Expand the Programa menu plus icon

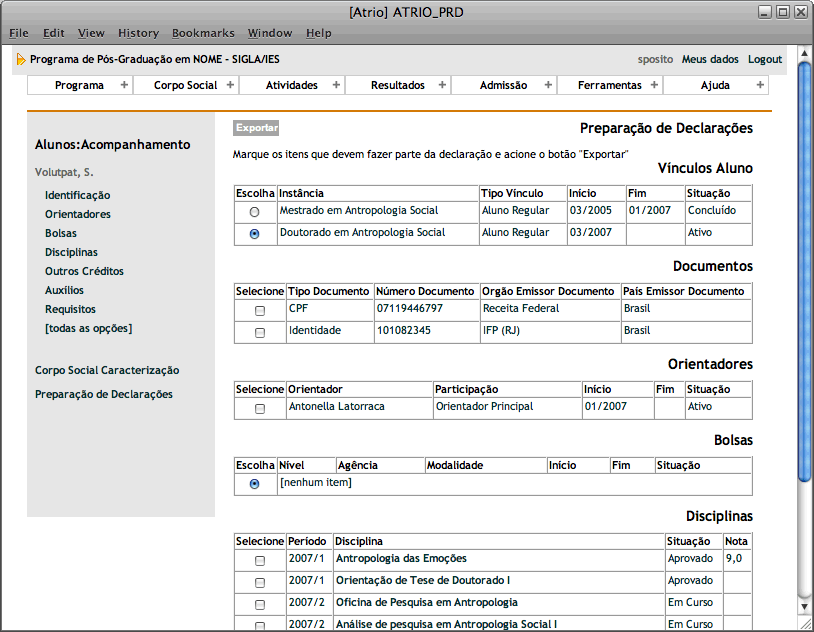[124, 85]
